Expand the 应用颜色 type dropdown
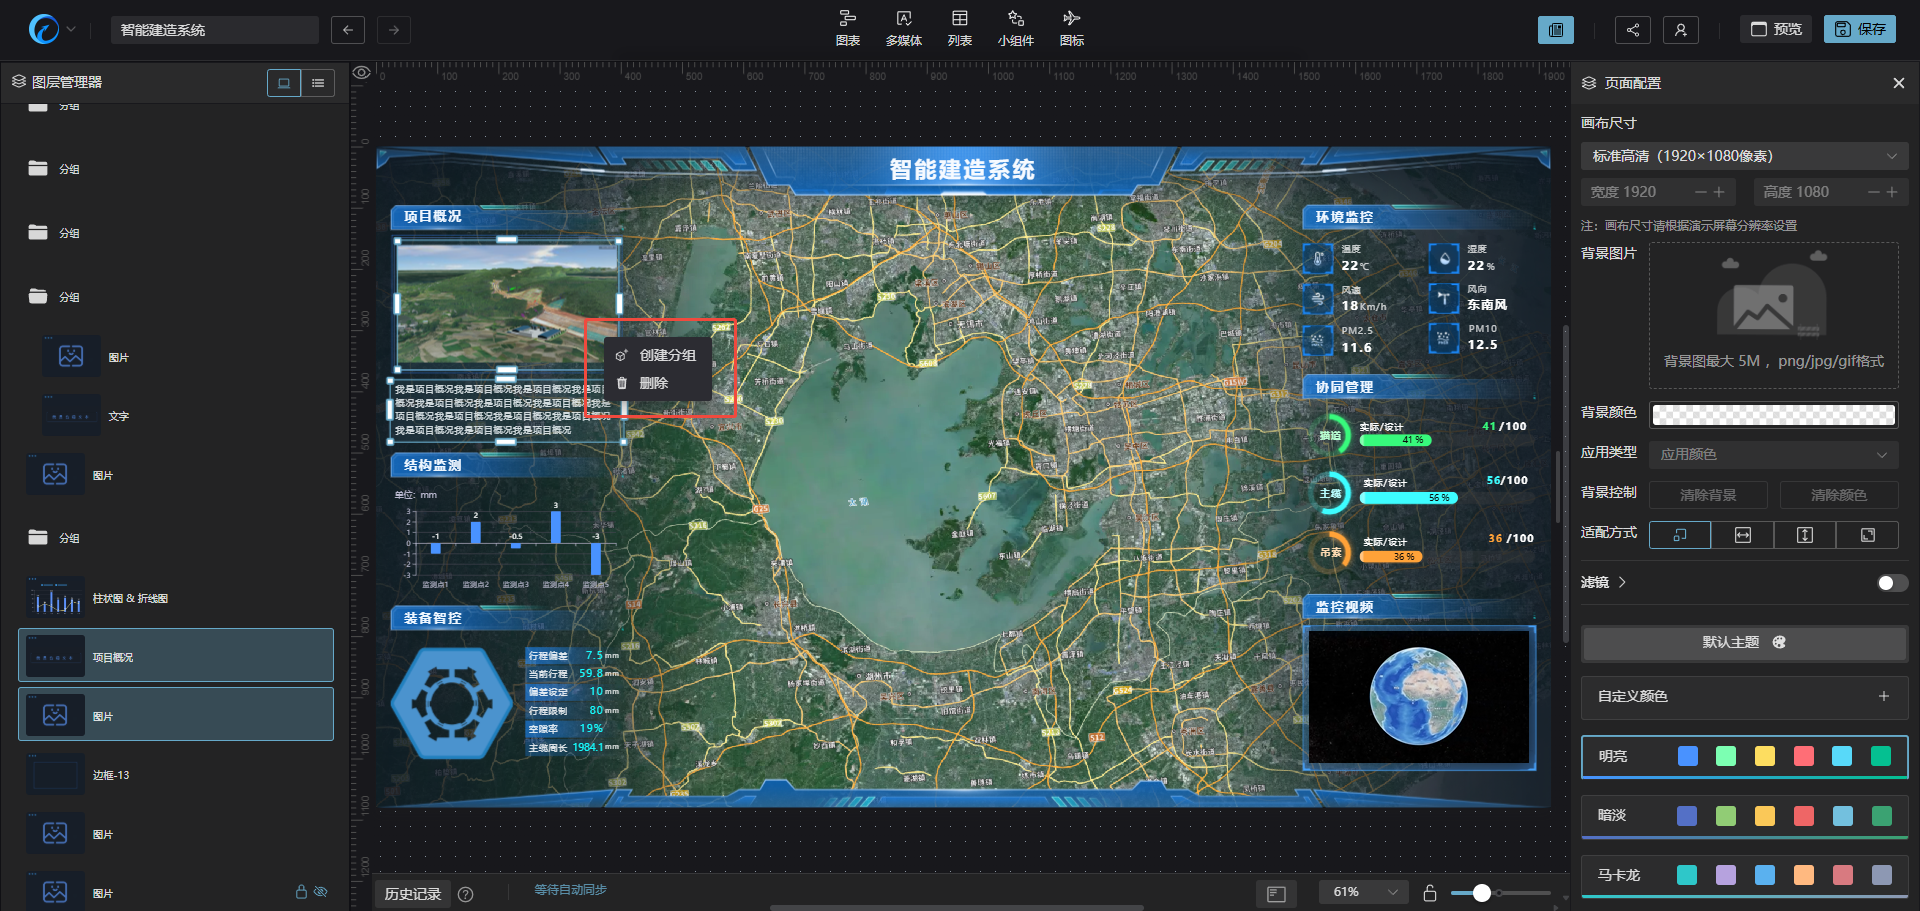The height and width of the screenshot is (911, 1920). pyautogui.click(x=1773, y=454)
